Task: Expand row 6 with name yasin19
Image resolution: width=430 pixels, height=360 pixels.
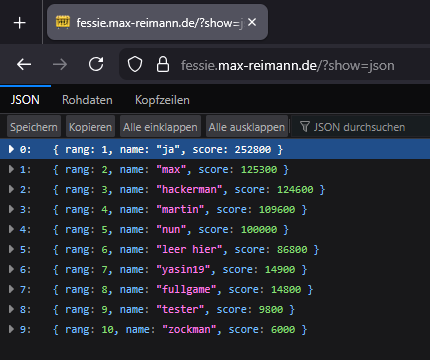Action: click(x=11, y=269)
